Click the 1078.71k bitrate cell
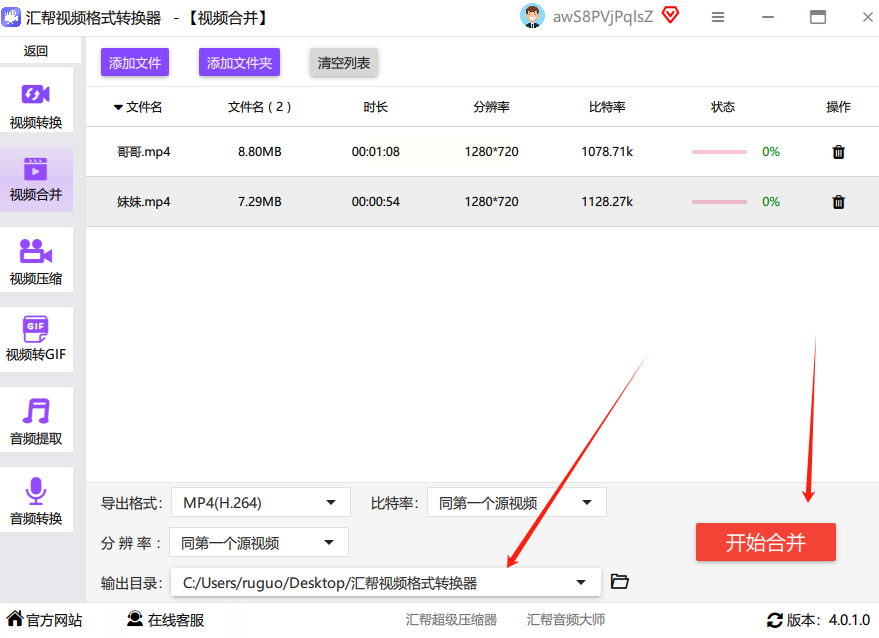 pyautogui.click(x=607, y=152)
